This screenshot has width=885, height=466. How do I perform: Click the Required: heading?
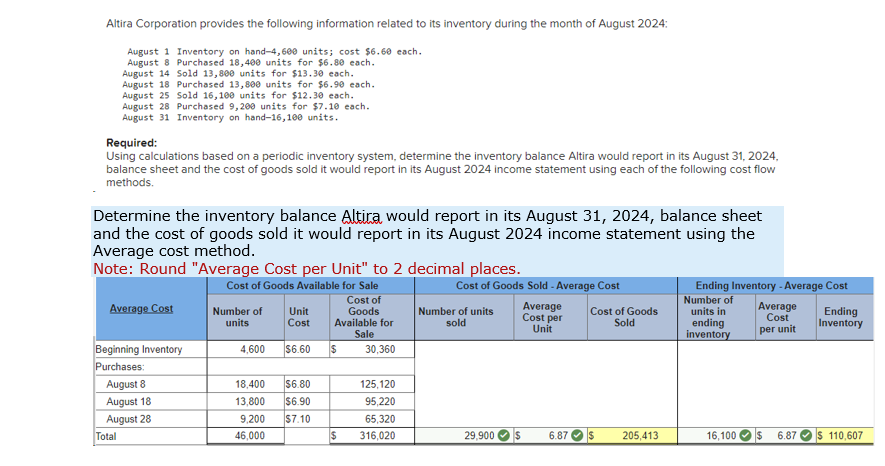[x=132, y=143]
